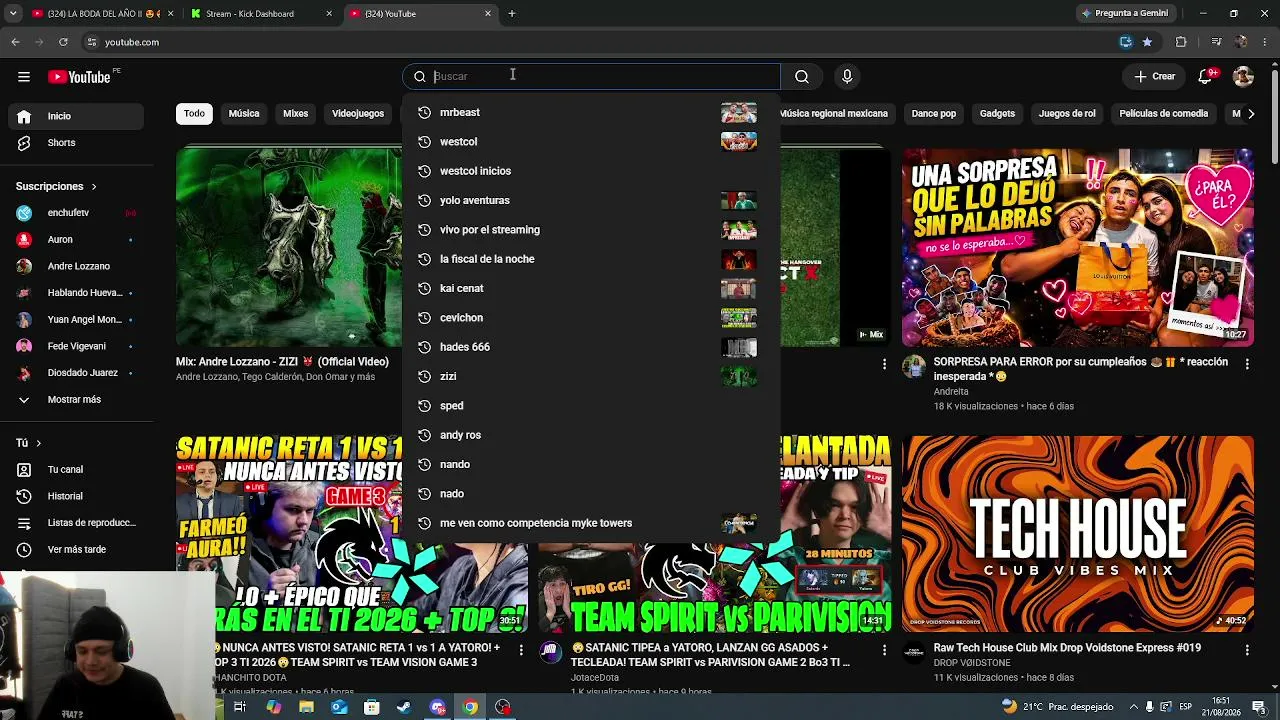Open more options for Raw Tech House video

(1247, 650)
